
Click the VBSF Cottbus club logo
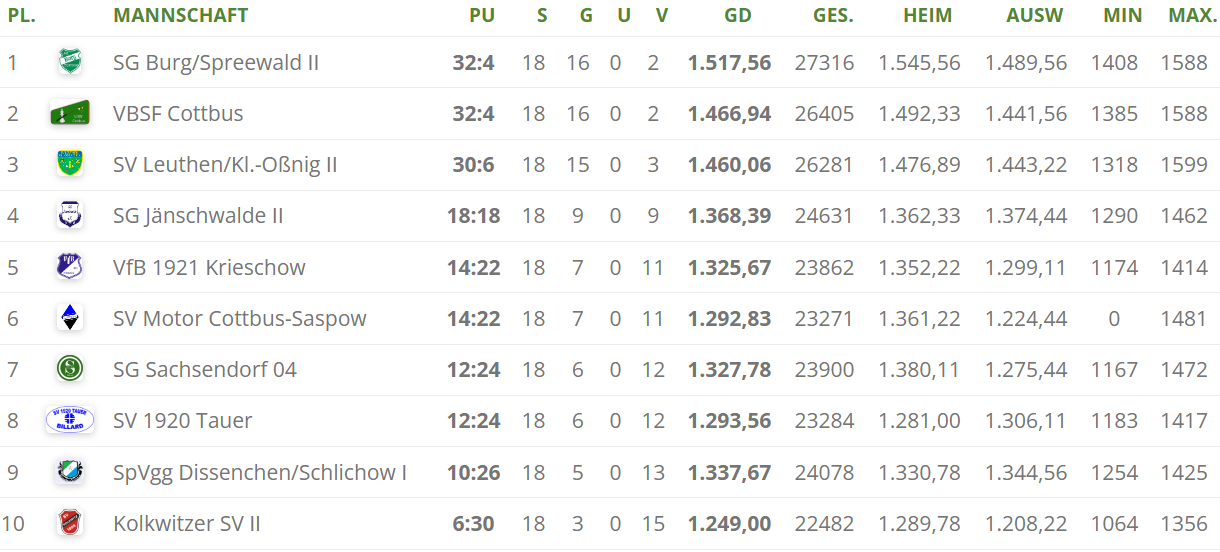point(70,113)
